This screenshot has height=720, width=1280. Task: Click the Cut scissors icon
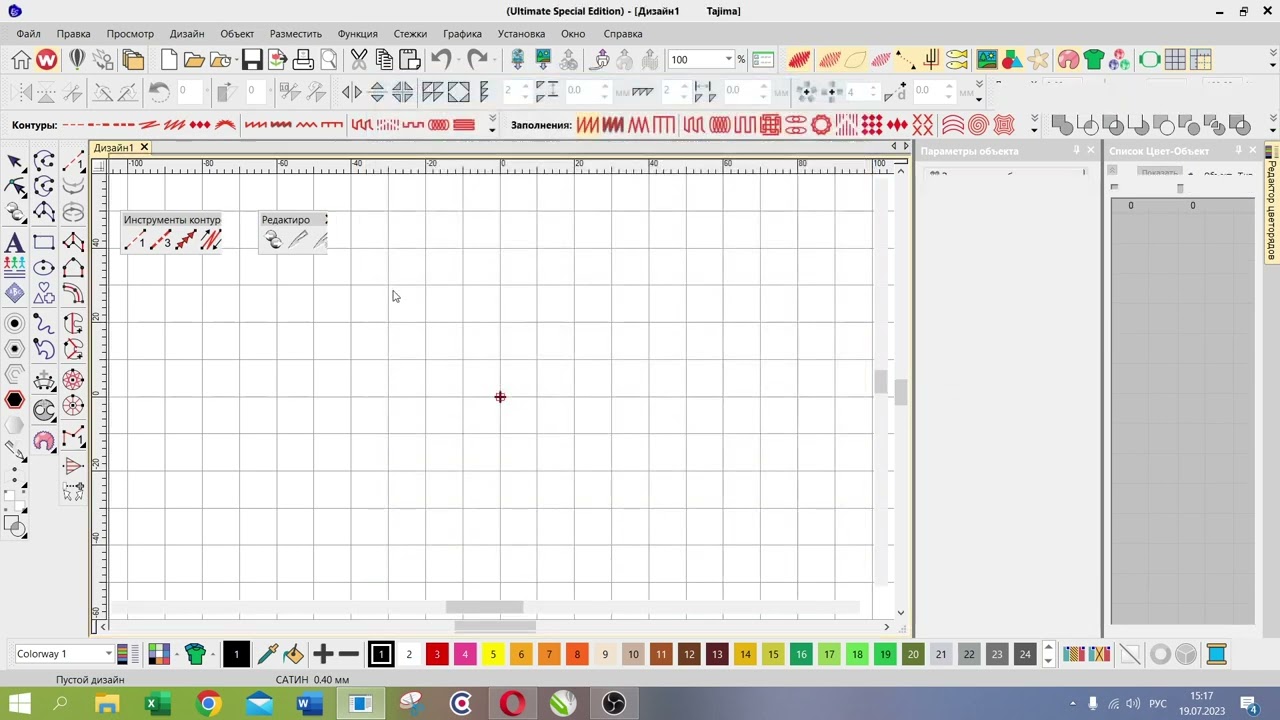click(x=359, y=60)
